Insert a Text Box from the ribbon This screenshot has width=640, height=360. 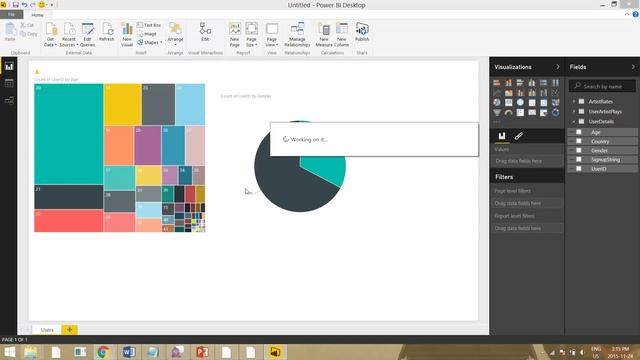[x=149, y=25]
